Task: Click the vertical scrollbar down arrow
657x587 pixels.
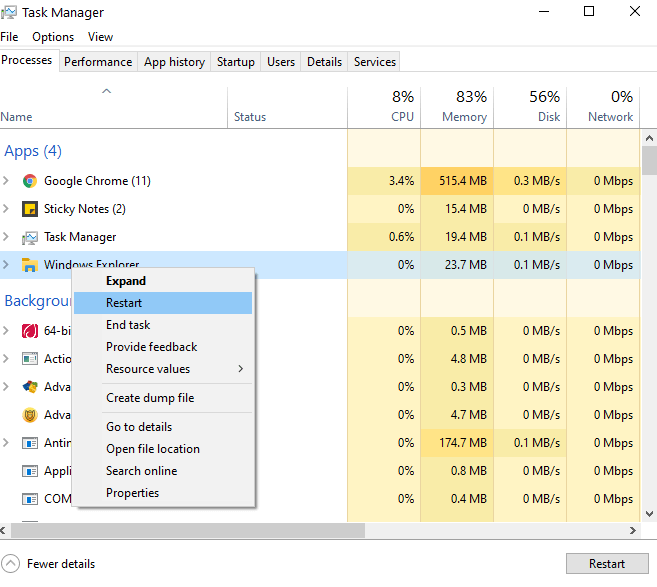Action: tap(649, 514)
